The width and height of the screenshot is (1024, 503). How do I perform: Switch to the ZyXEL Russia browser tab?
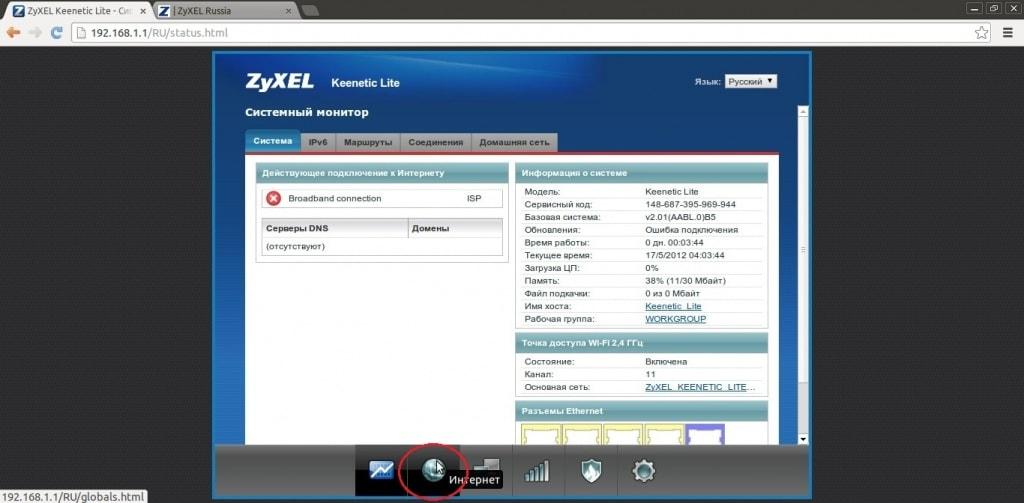[x=223, y=11]
